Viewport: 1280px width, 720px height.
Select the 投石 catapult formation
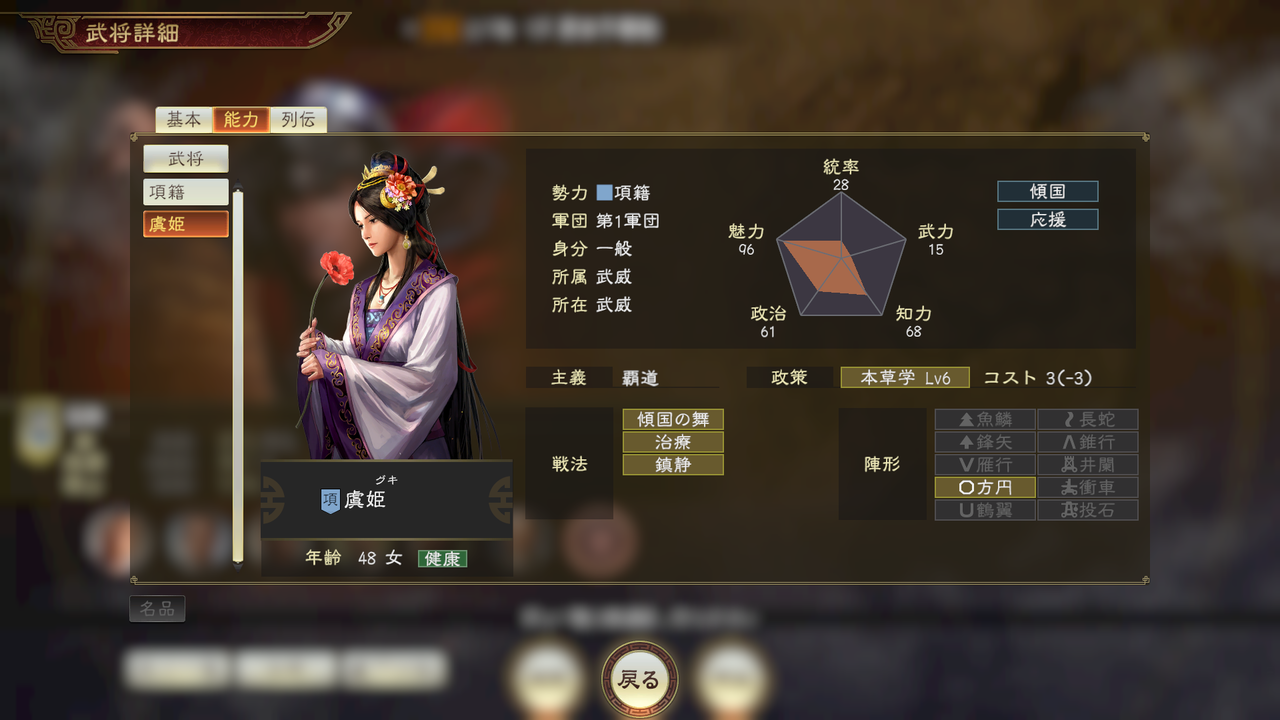pyautogui.click(x=1087, y=510)
